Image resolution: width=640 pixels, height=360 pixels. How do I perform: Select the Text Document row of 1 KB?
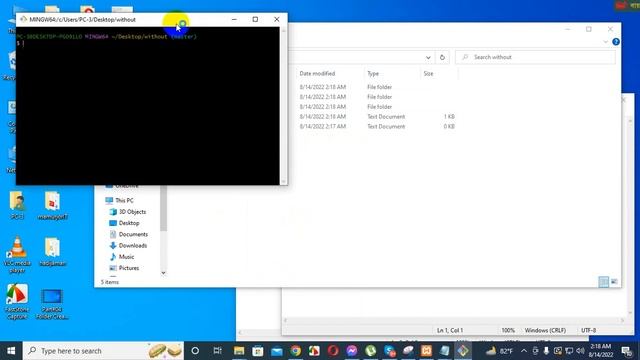[377, 116]
